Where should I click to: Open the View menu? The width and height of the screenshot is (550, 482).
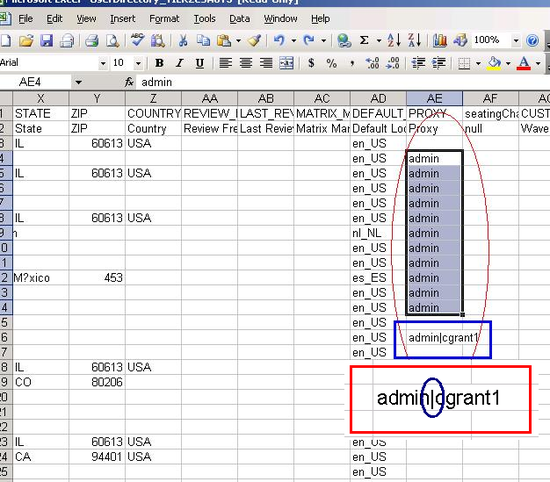[86, 19]
